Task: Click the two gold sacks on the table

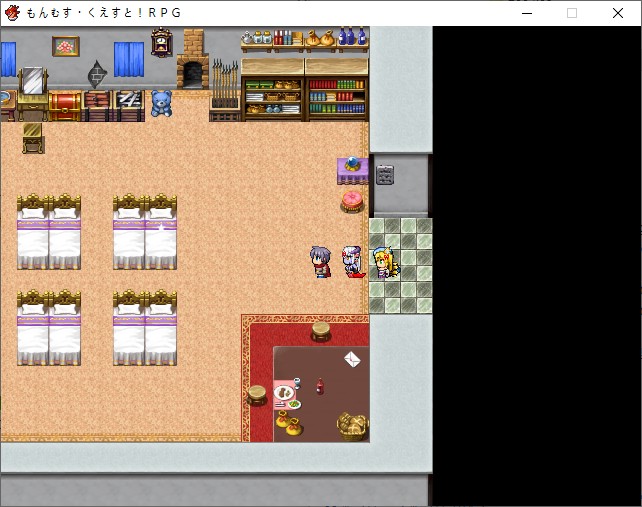Action: click(289, 423)
